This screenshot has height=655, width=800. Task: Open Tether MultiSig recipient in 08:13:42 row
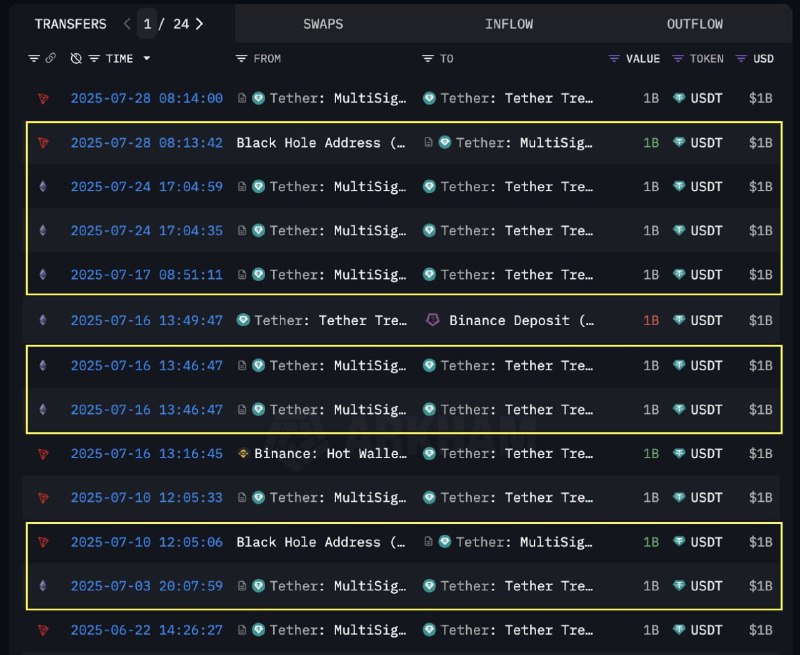coord(524,142)
